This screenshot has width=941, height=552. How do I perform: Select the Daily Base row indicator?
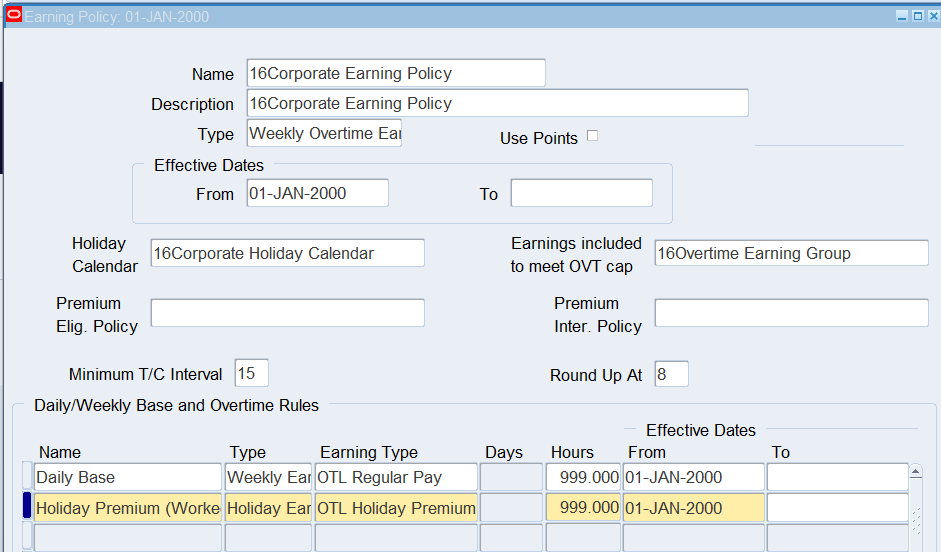tap(27, 477)
